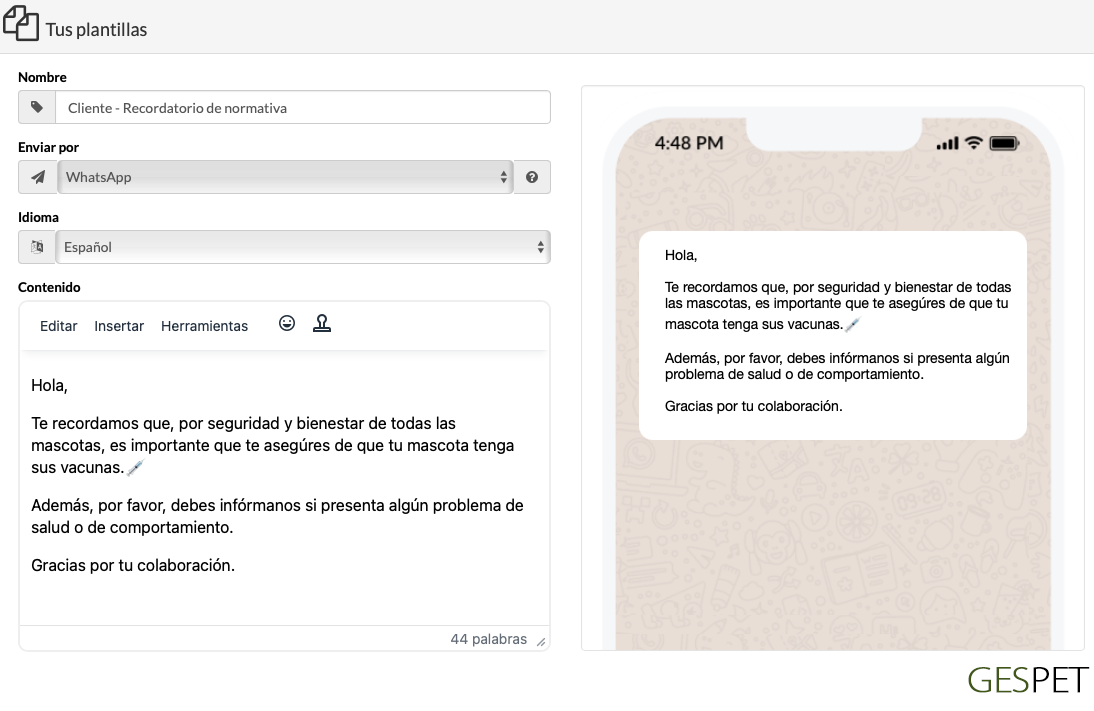Screen dimensions: 1094x711
Task: Click the paper plane icon next to Enviar por
Action: (x=37, y=177)
